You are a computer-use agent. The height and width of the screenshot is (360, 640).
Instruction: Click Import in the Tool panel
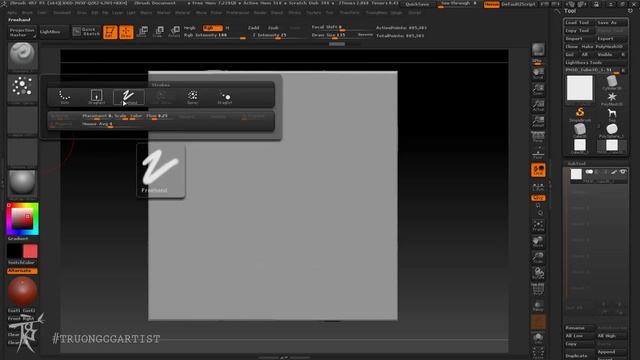(579, 39)
